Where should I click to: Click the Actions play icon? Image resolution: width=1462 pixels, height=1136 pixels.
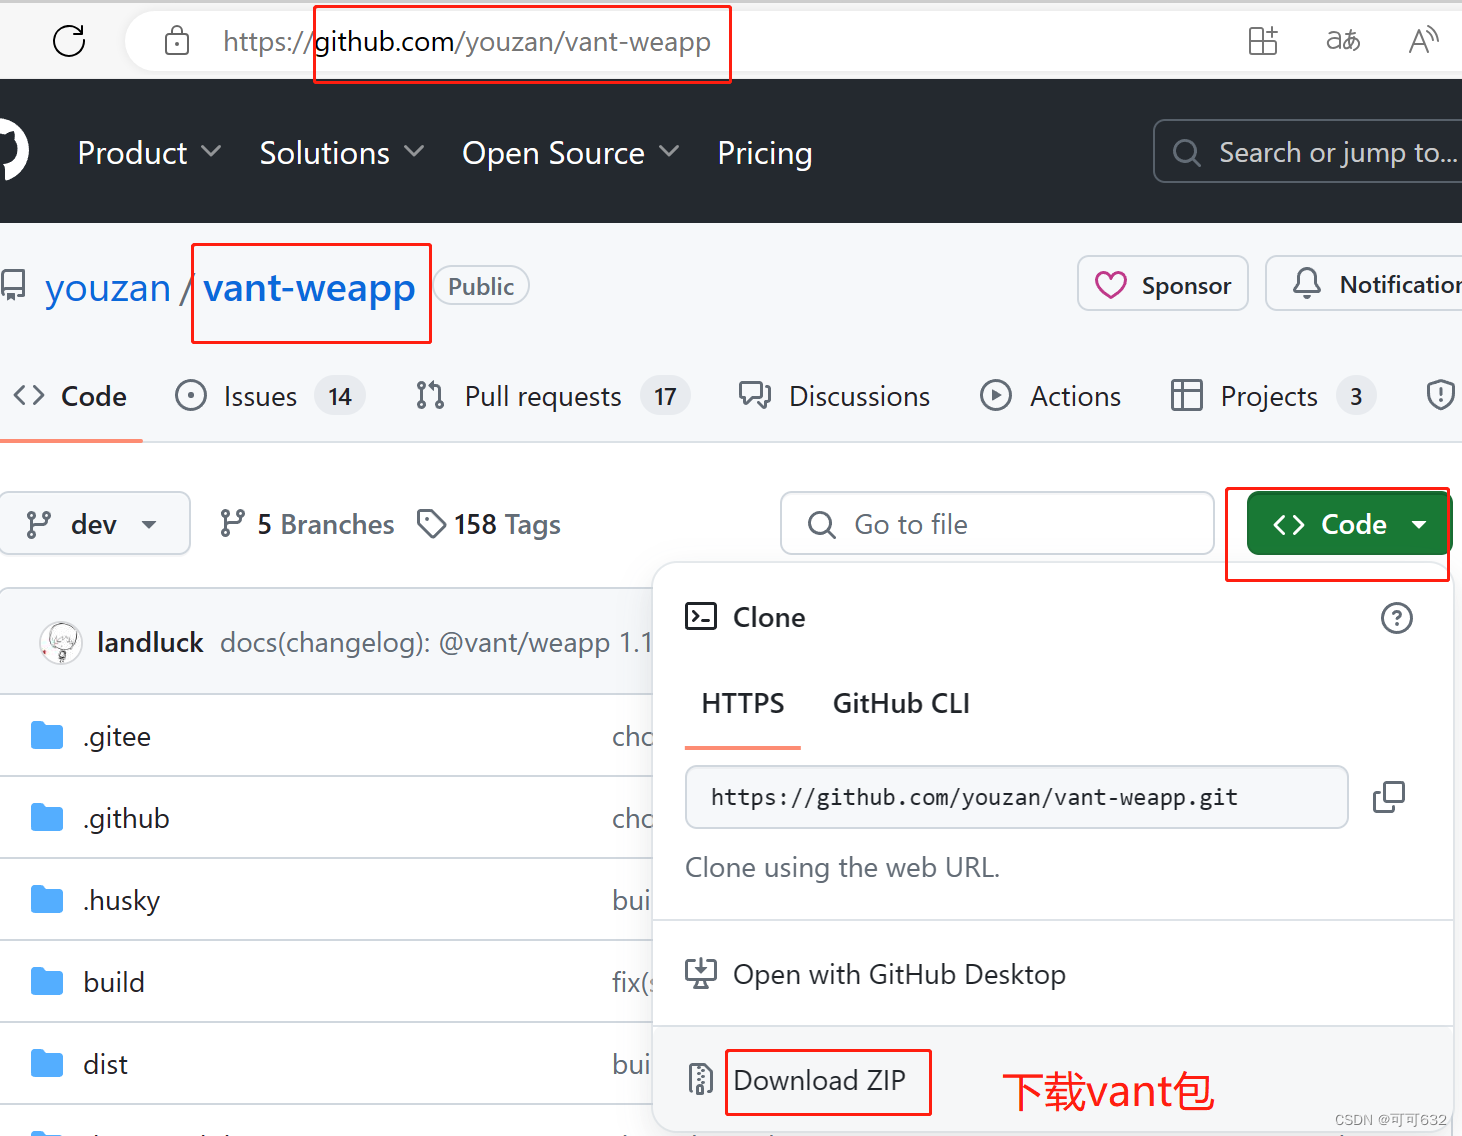click(996, 396)
